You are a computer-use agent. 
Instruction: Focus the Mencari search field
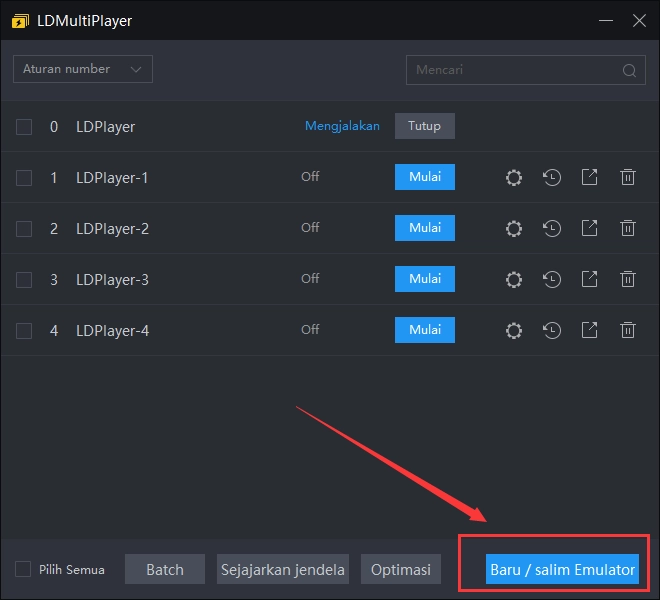coord(526,70)
